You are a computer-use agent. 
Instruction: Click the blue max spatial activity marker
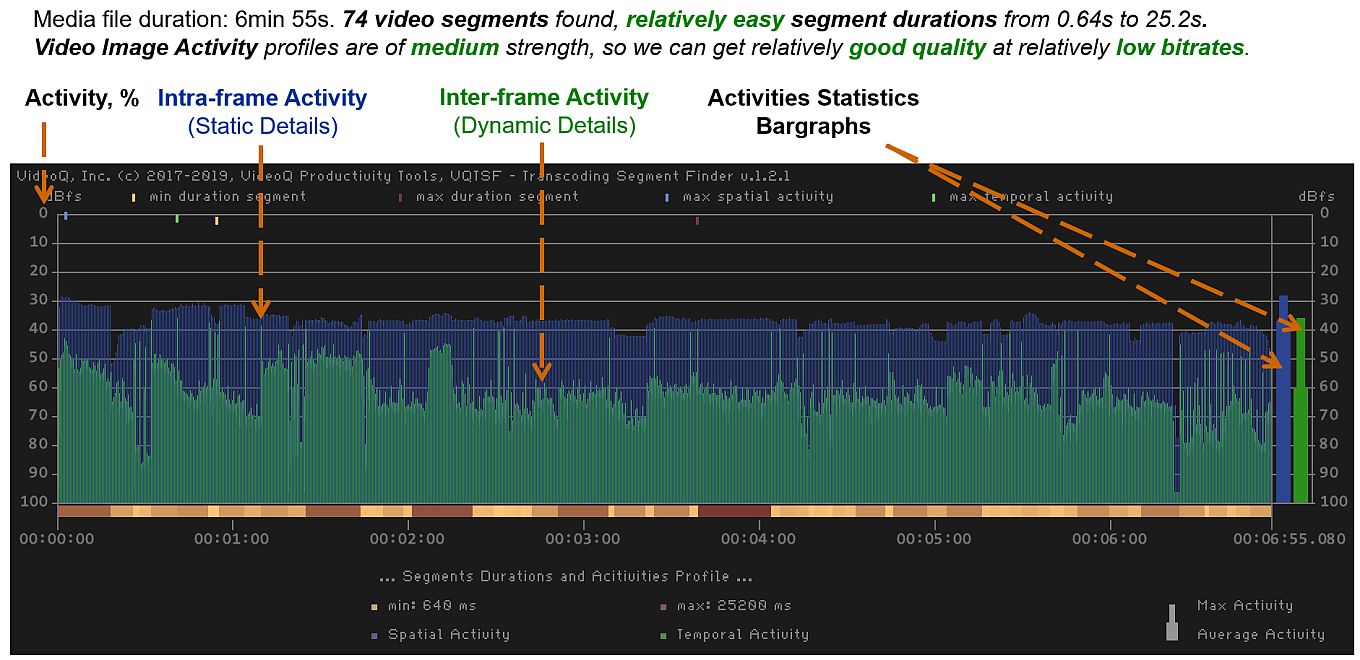pos(66,215)
